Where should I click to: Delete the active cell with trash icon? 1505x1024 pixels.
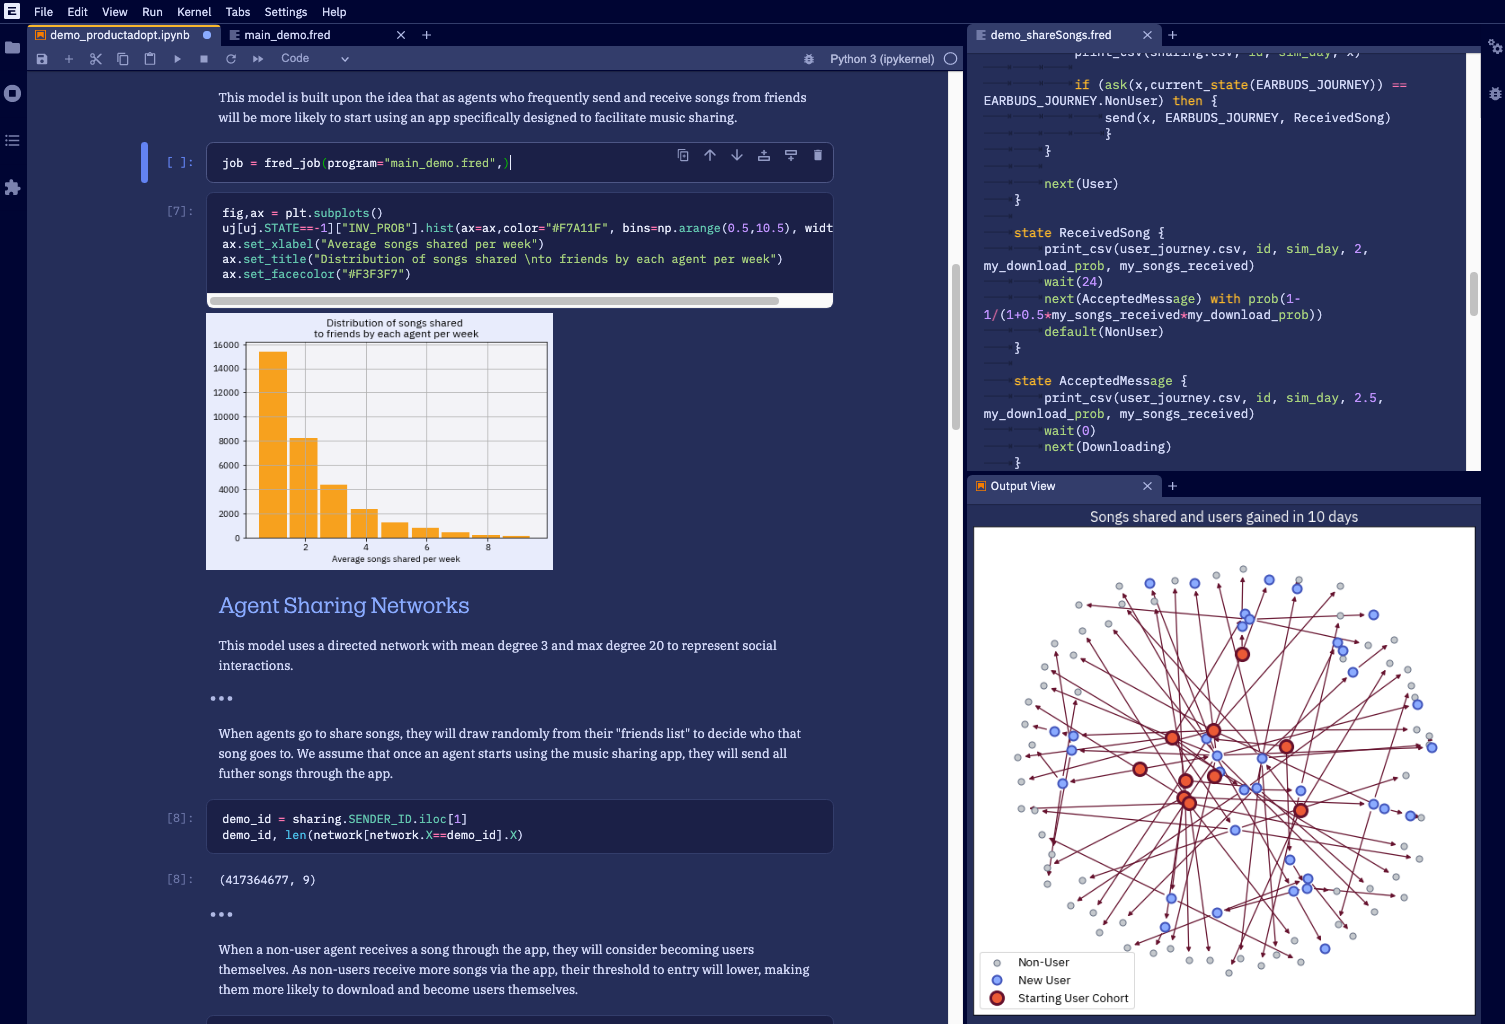[817, 155]
